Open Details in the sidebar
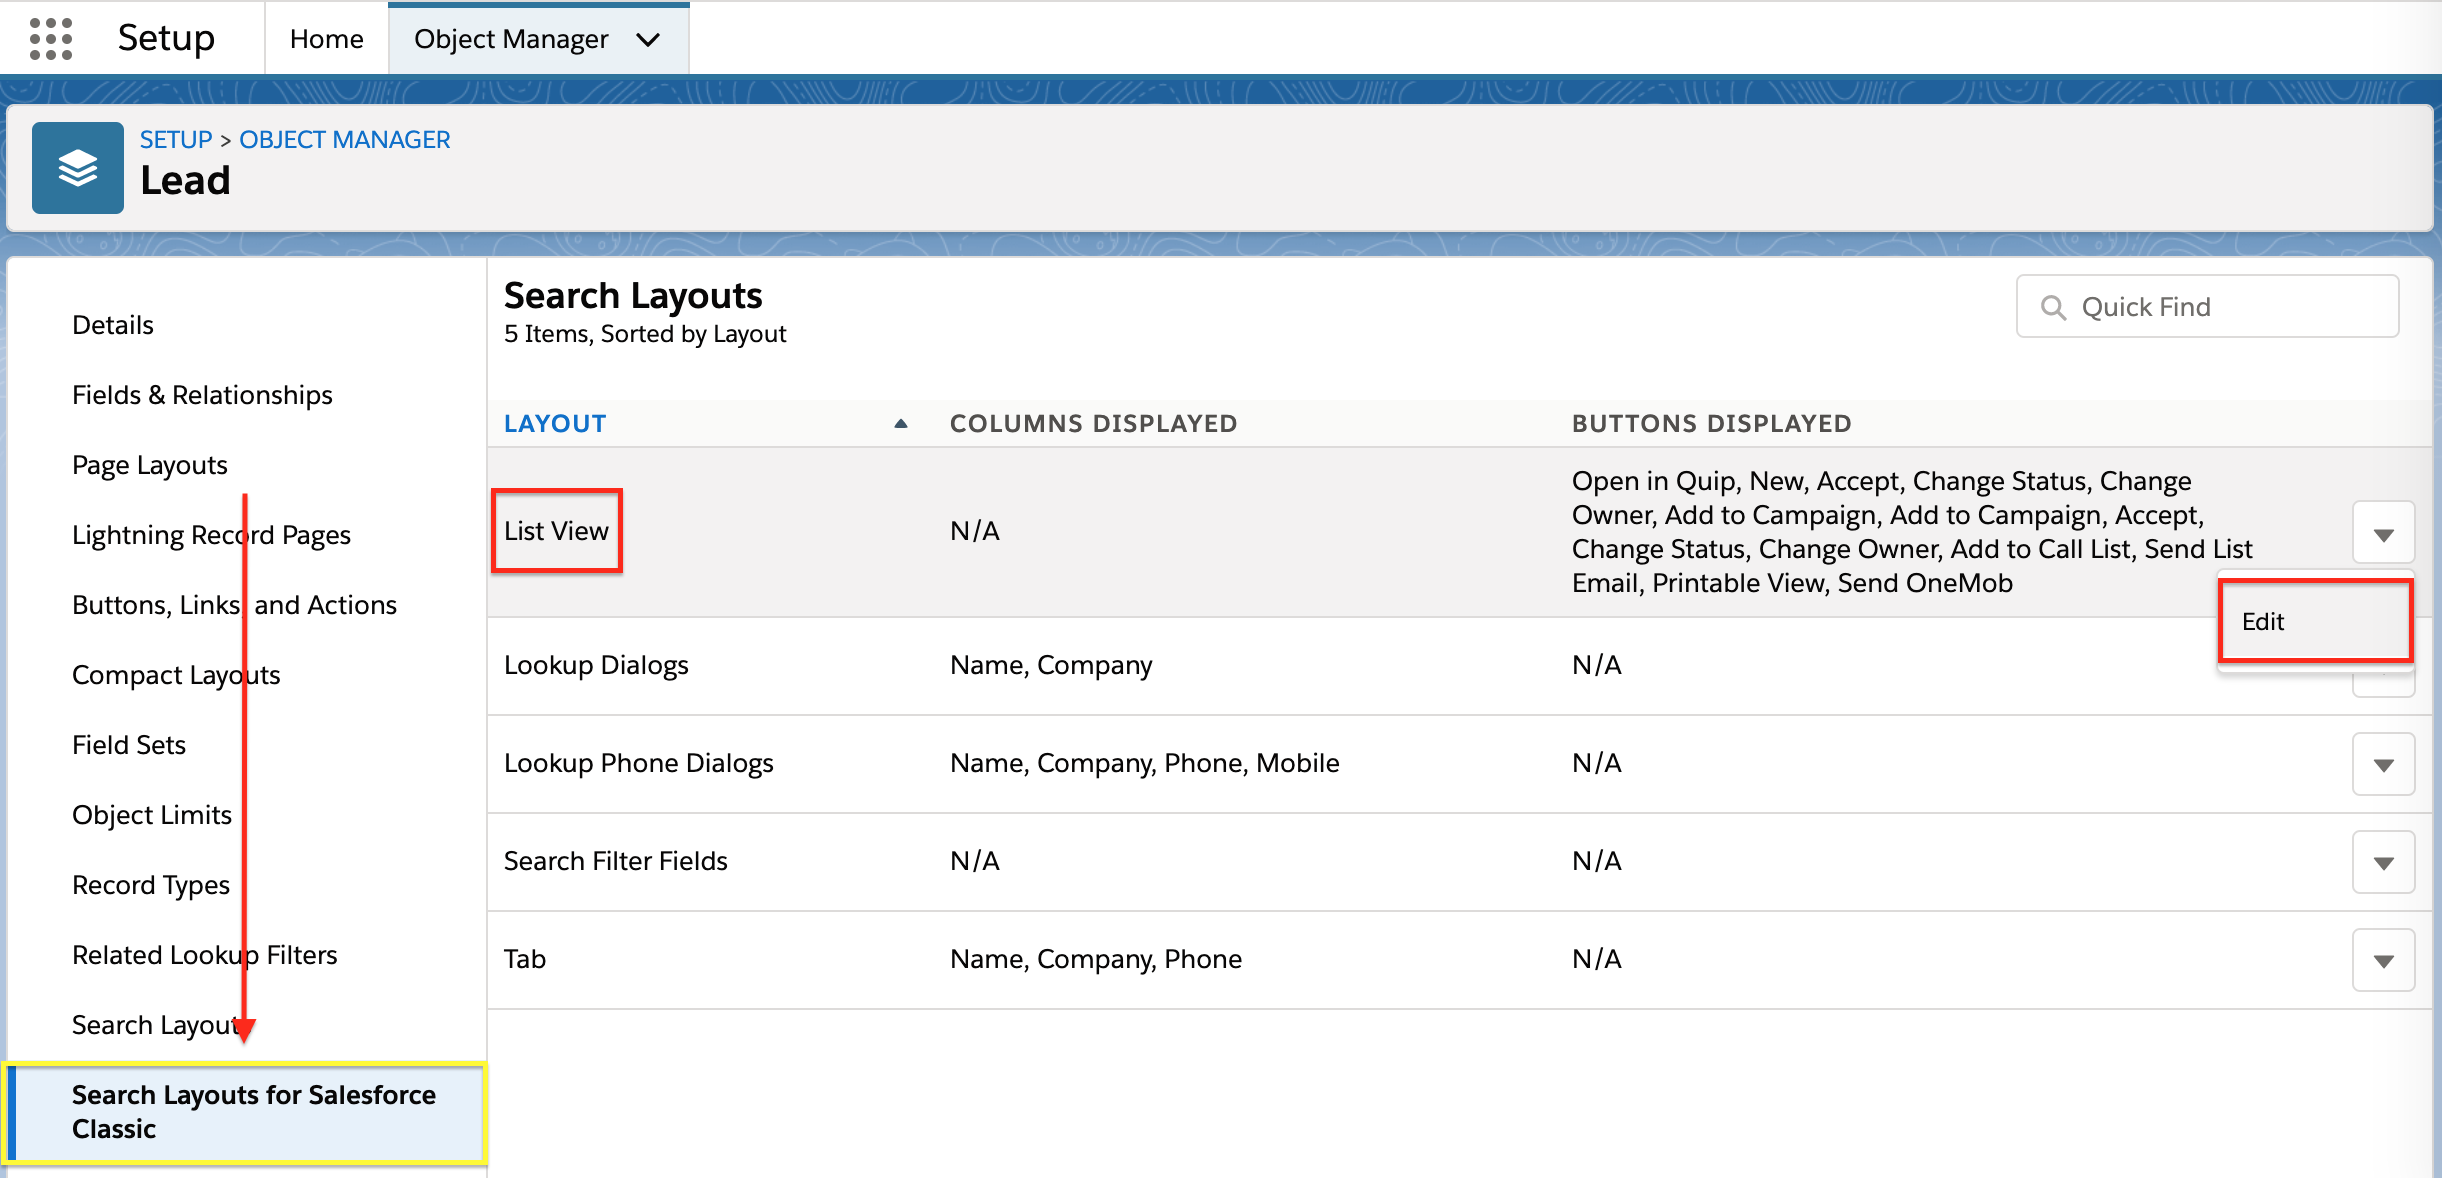The height and width of the screenshot is (1178, 2442). (113, 325)
